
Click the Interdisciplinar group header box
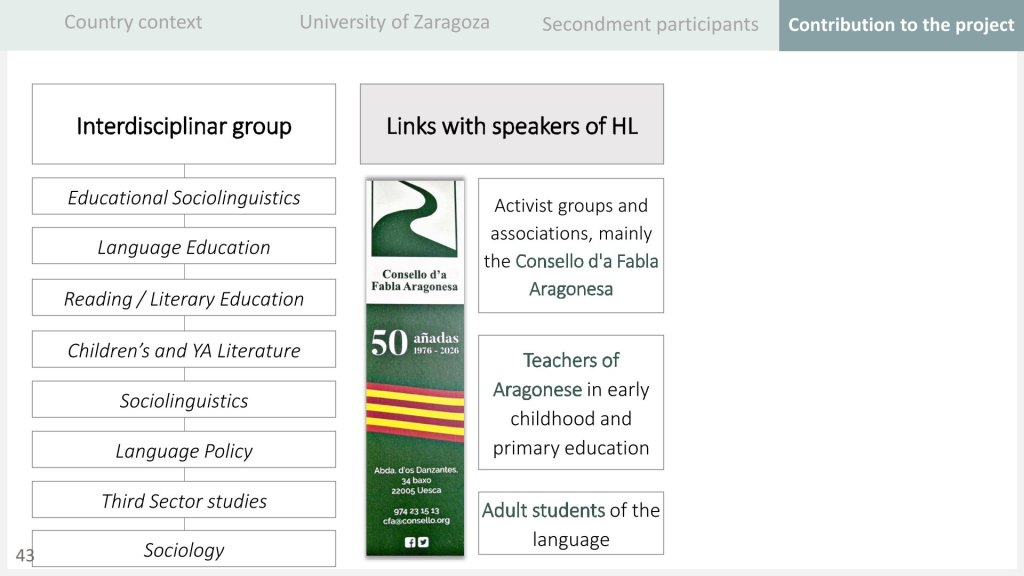pos(184,125)
